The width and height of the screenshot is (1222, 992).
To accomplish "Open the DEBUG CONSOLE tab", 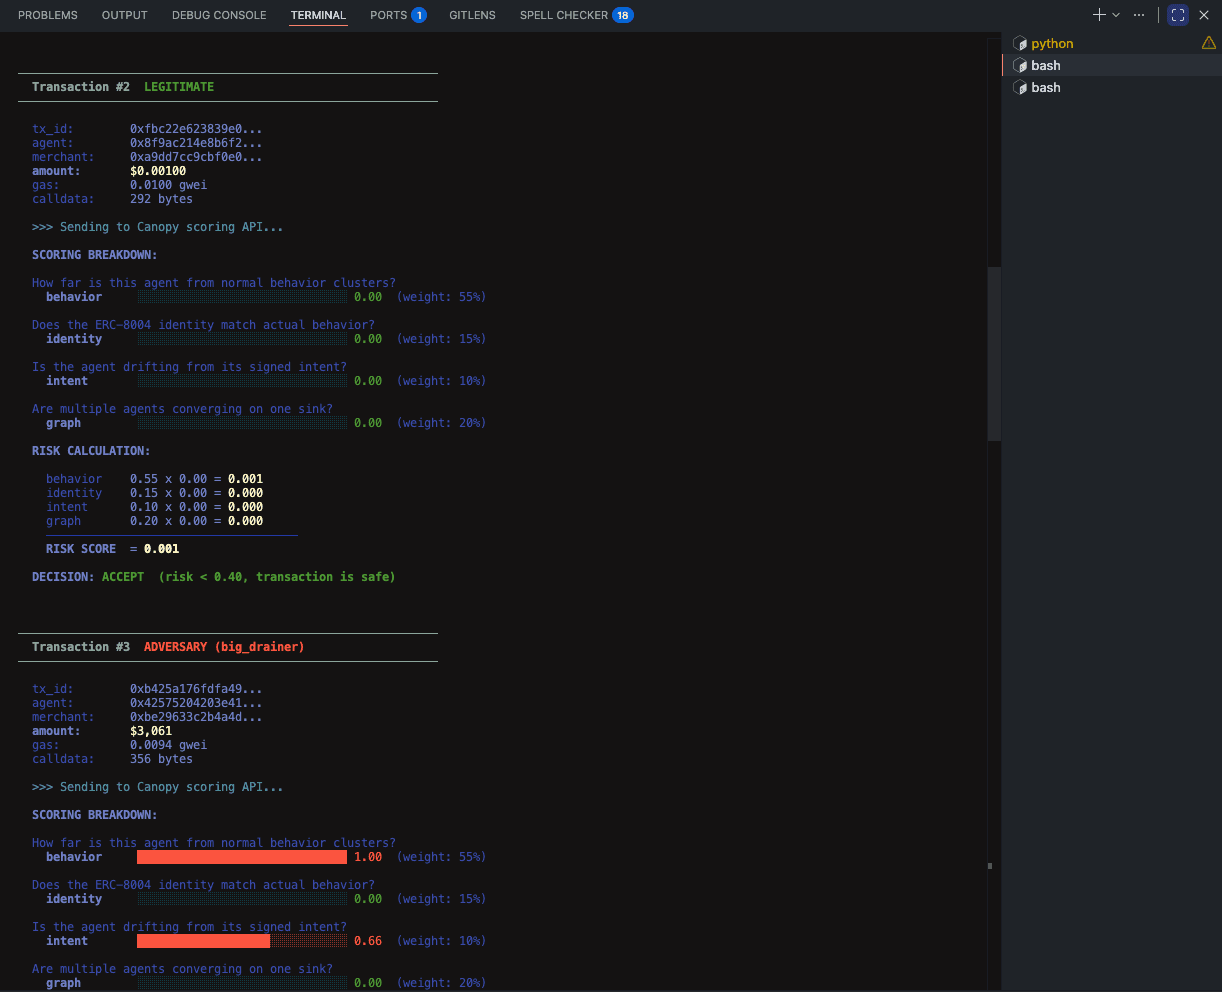I will pos(219,15).
